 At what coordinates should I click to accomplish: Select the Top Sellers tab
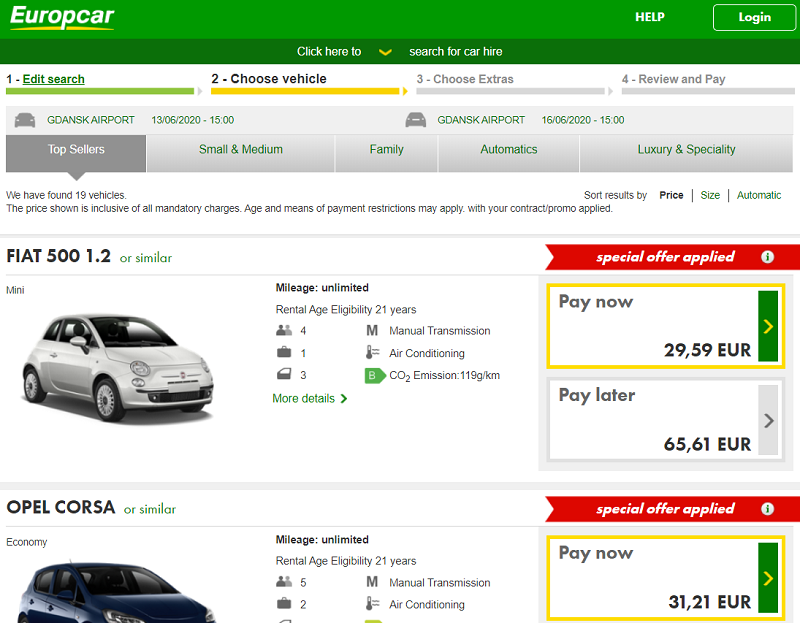[76, 153]
